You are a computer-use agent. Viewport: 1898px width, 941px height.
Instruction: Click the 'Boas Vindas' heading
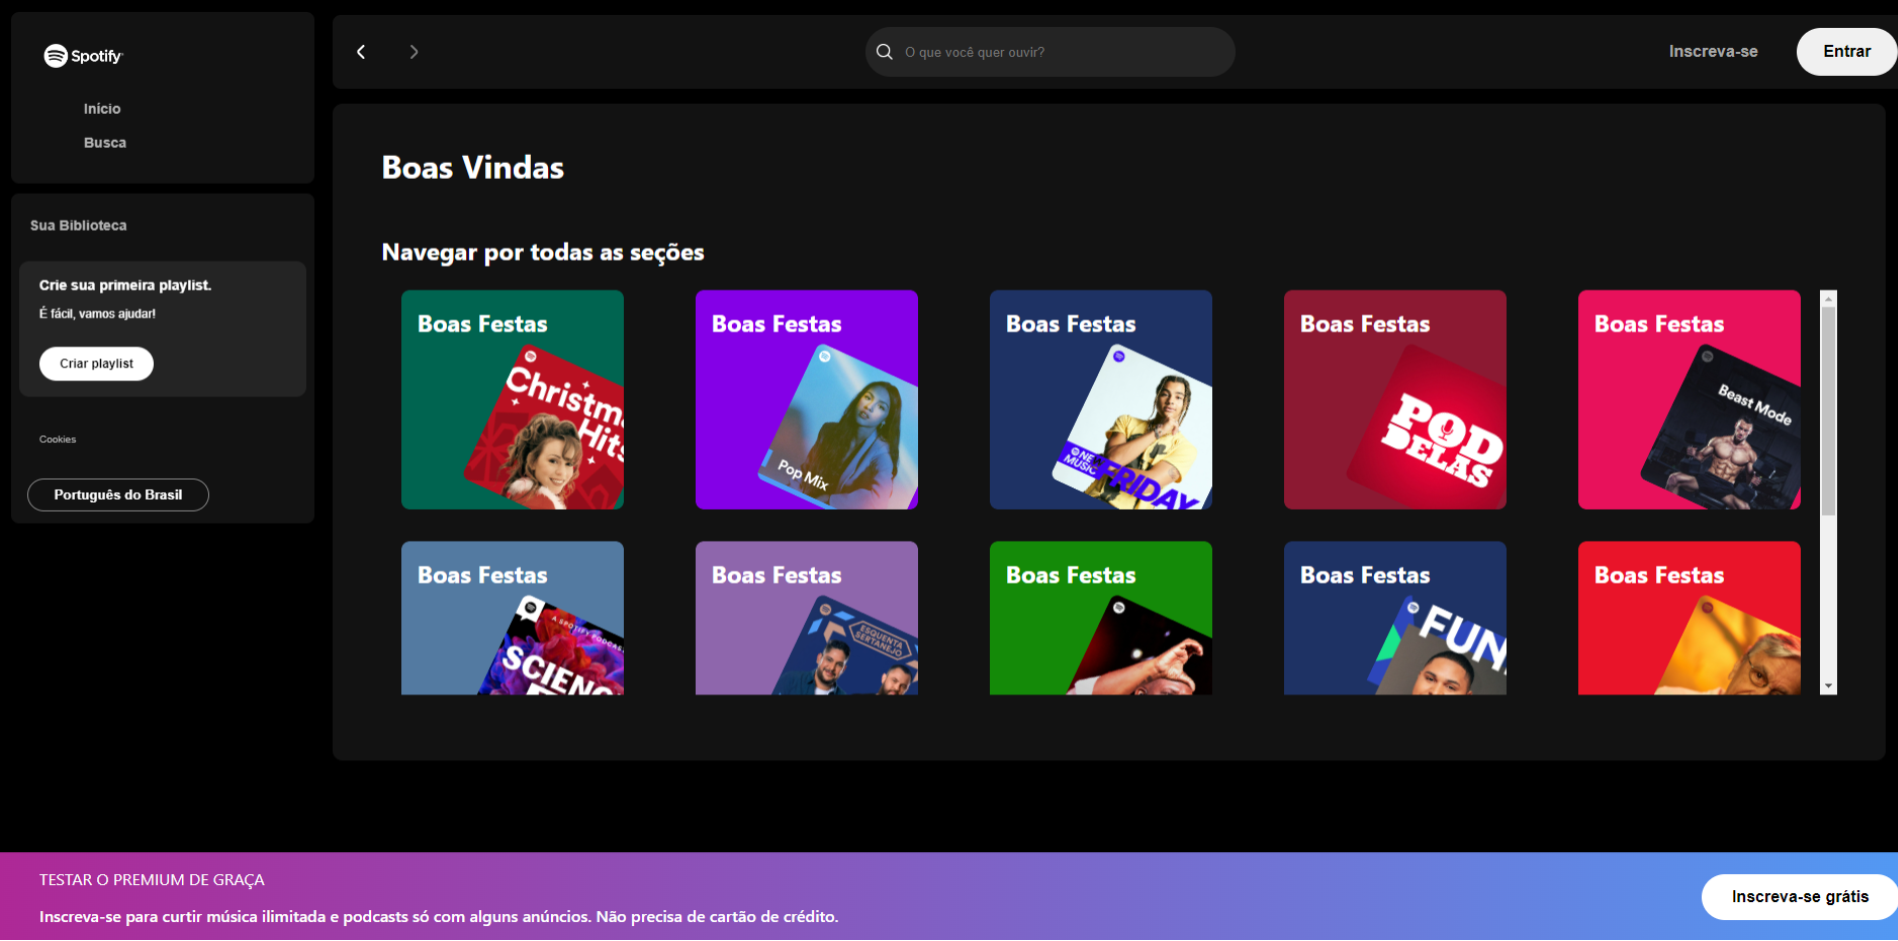pos(473,168)
